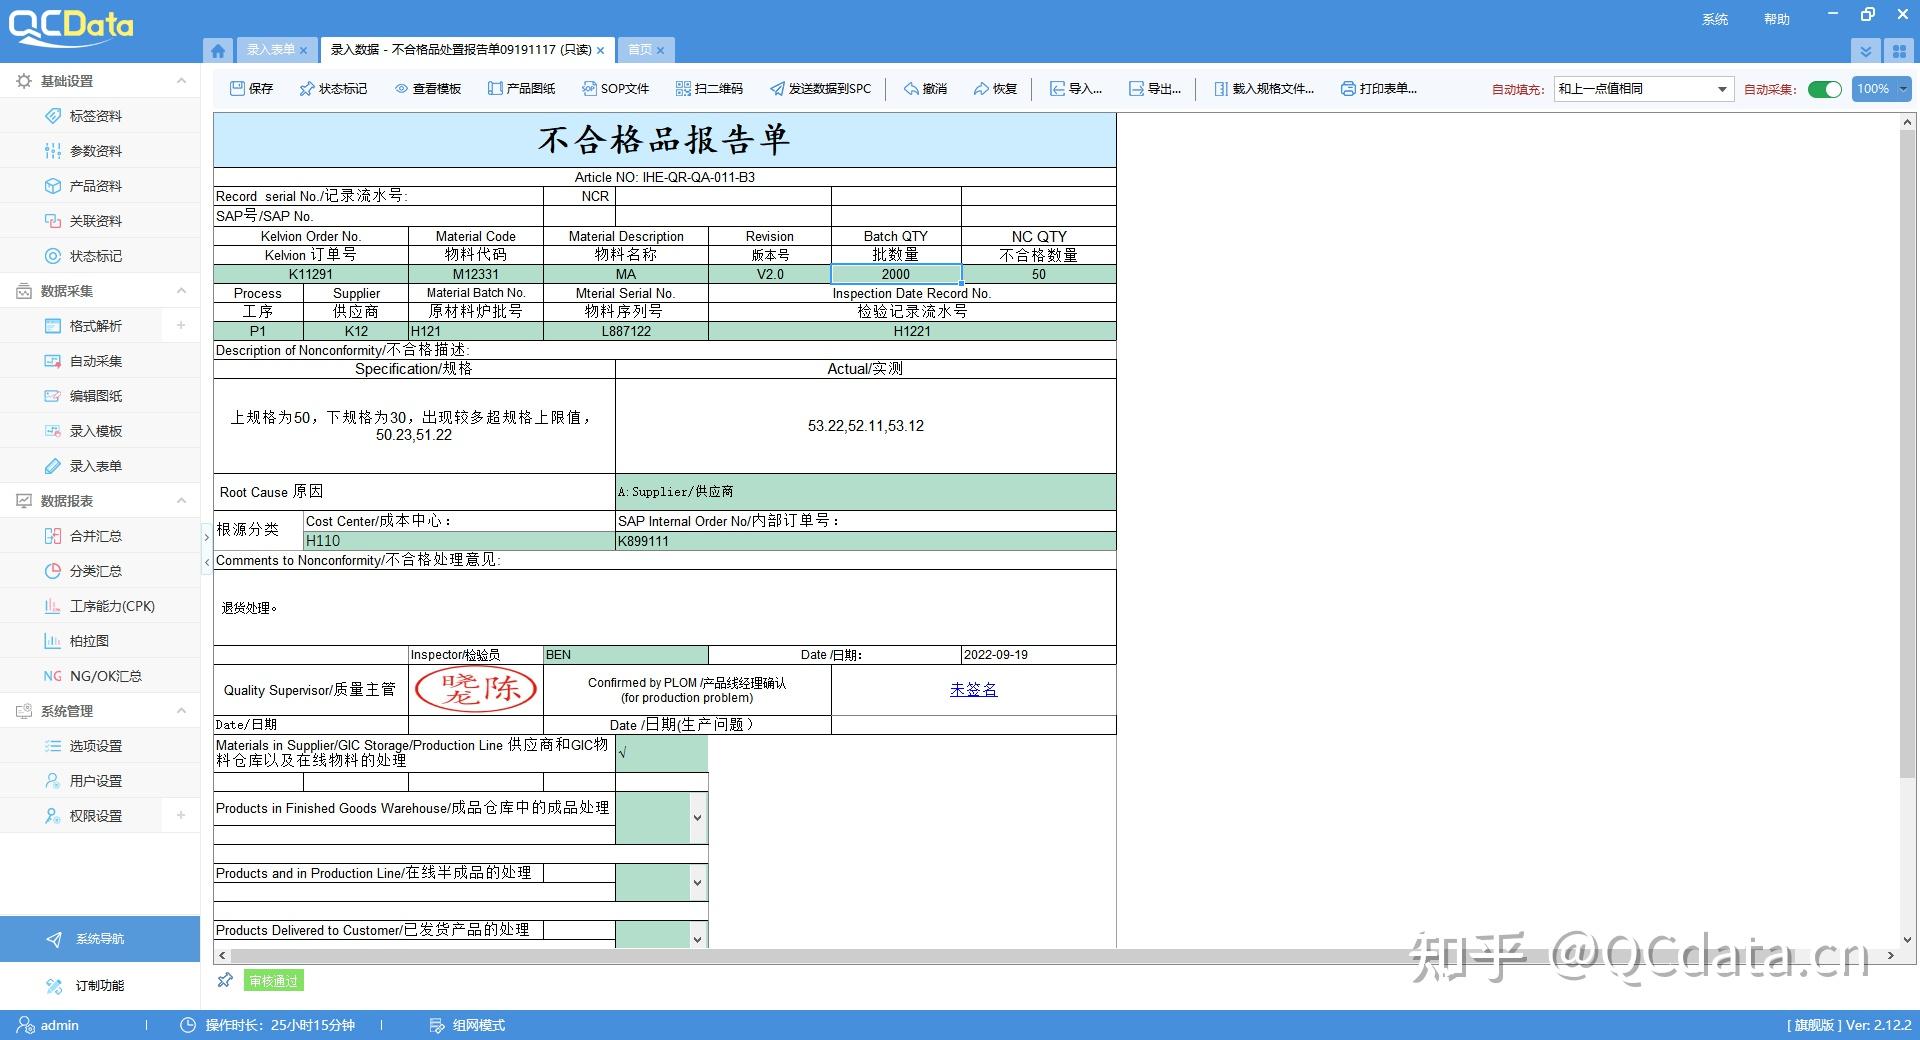Click 发送数据到SPC send button
This screenshot has width=1920, height=1040.
(x=820, y=89)
